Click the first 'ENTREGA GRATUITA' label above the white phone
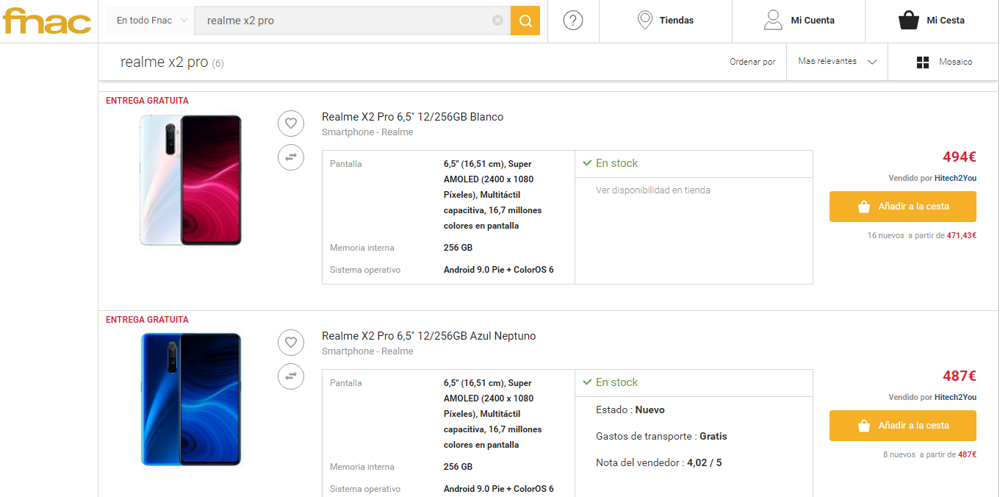 147,101
